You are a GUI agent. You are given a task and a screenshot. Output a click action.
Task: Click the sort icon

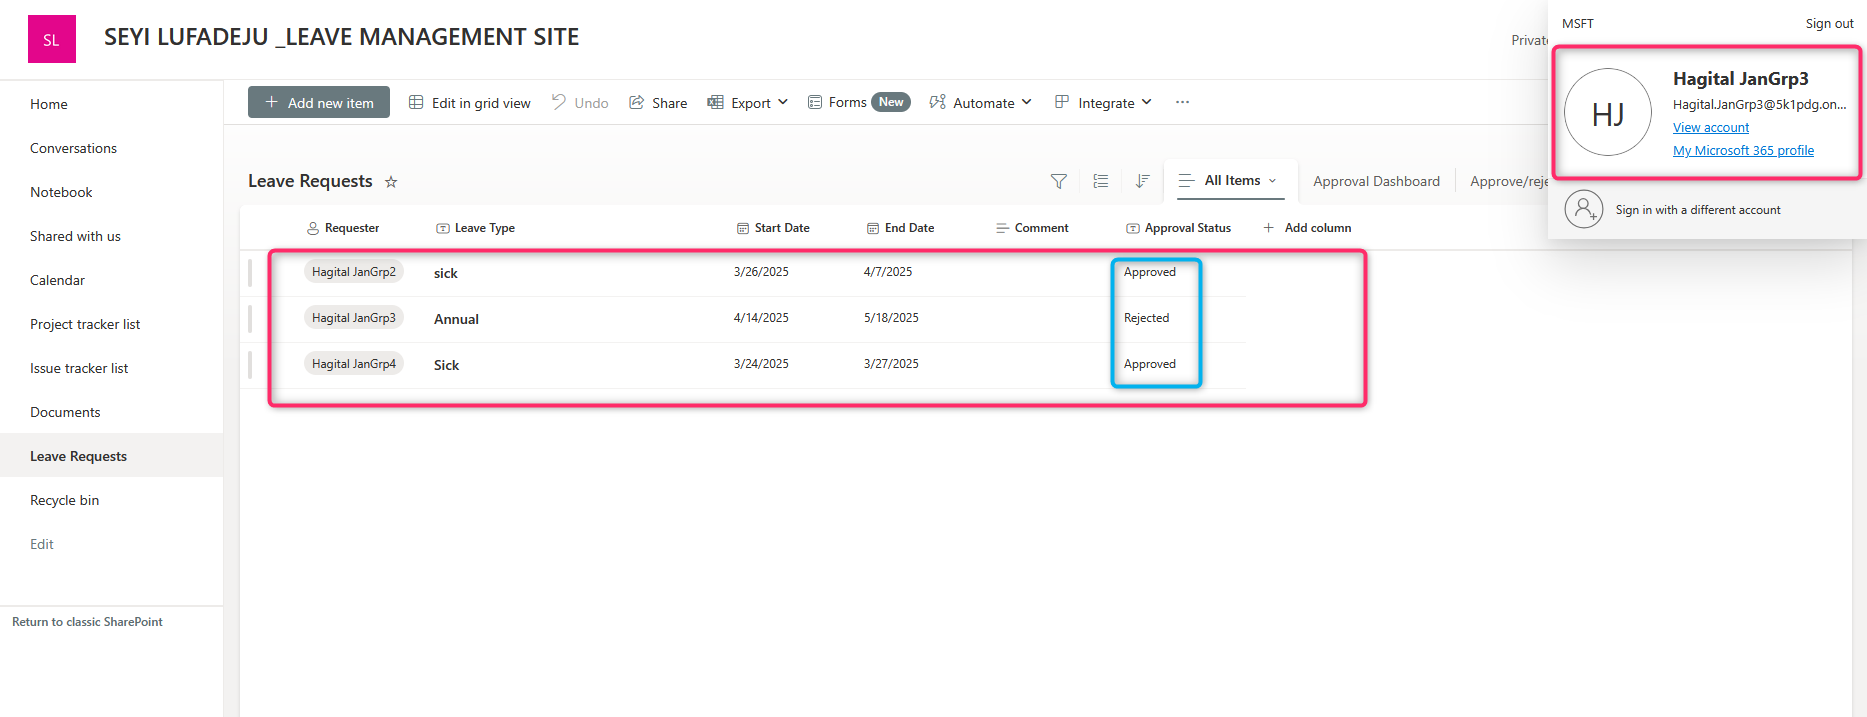(1142, 181)
